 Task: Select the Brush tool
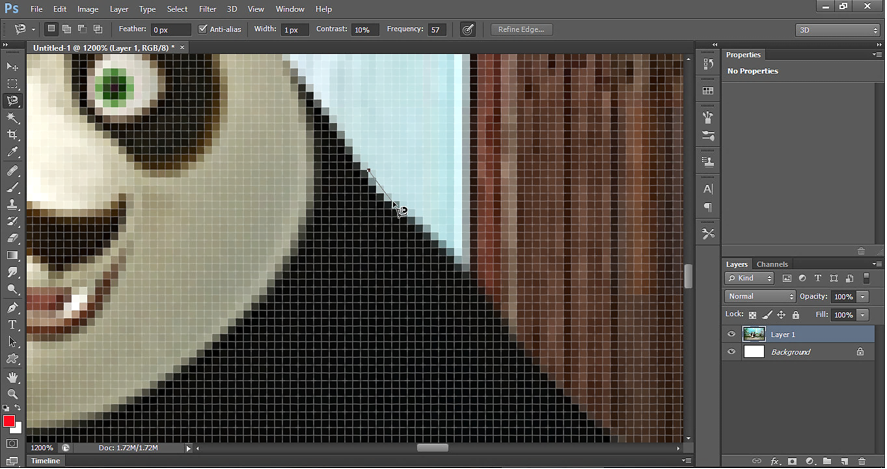tap(12, 187)
